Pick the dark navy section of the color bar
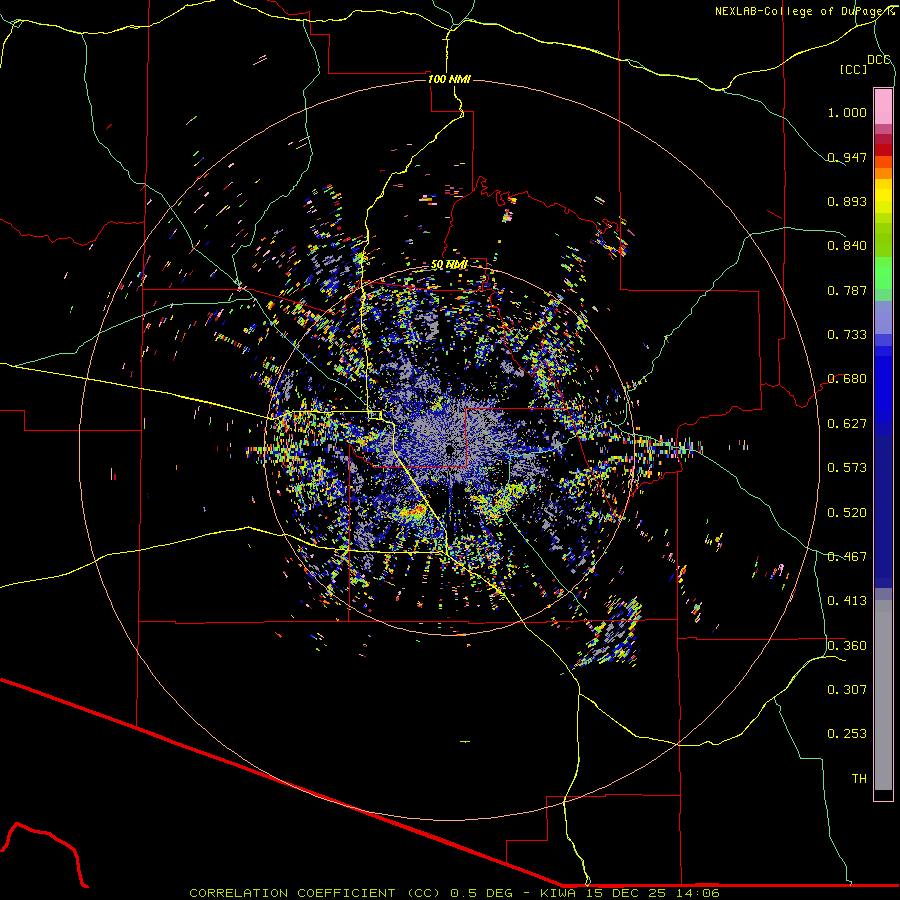This screenshot has width=900, height=900. click(x=883, y=505)
